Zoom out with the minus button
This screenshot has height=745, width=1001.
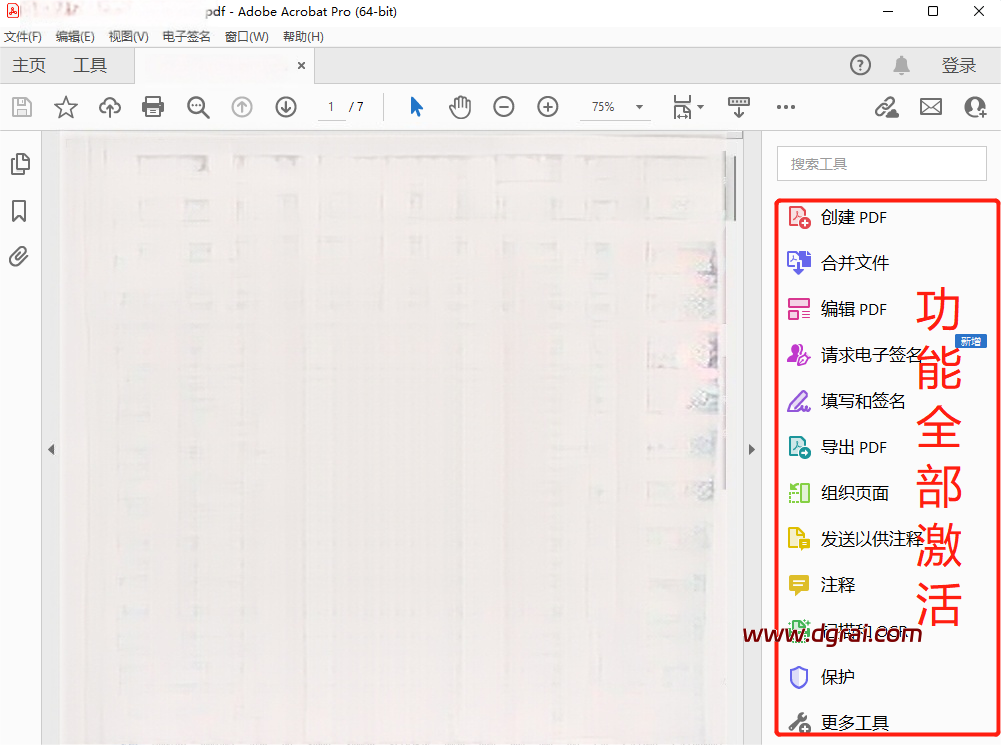tap(504, 107)
